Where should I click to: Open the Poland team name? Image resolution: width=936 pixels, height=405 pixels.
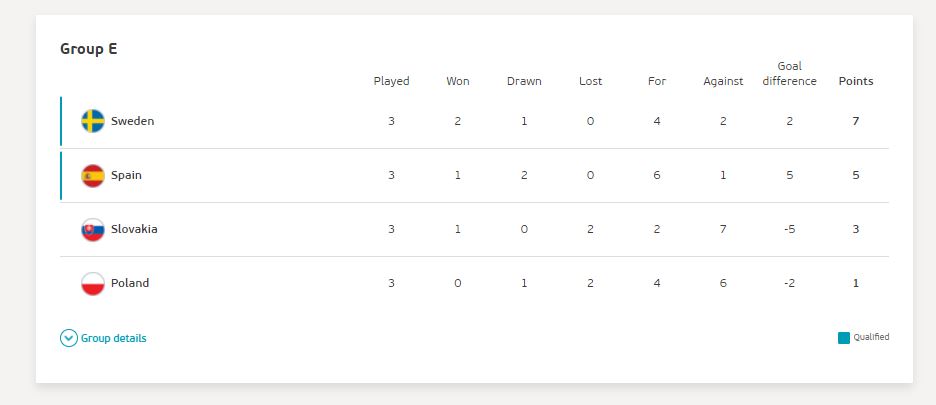[130, 283]
